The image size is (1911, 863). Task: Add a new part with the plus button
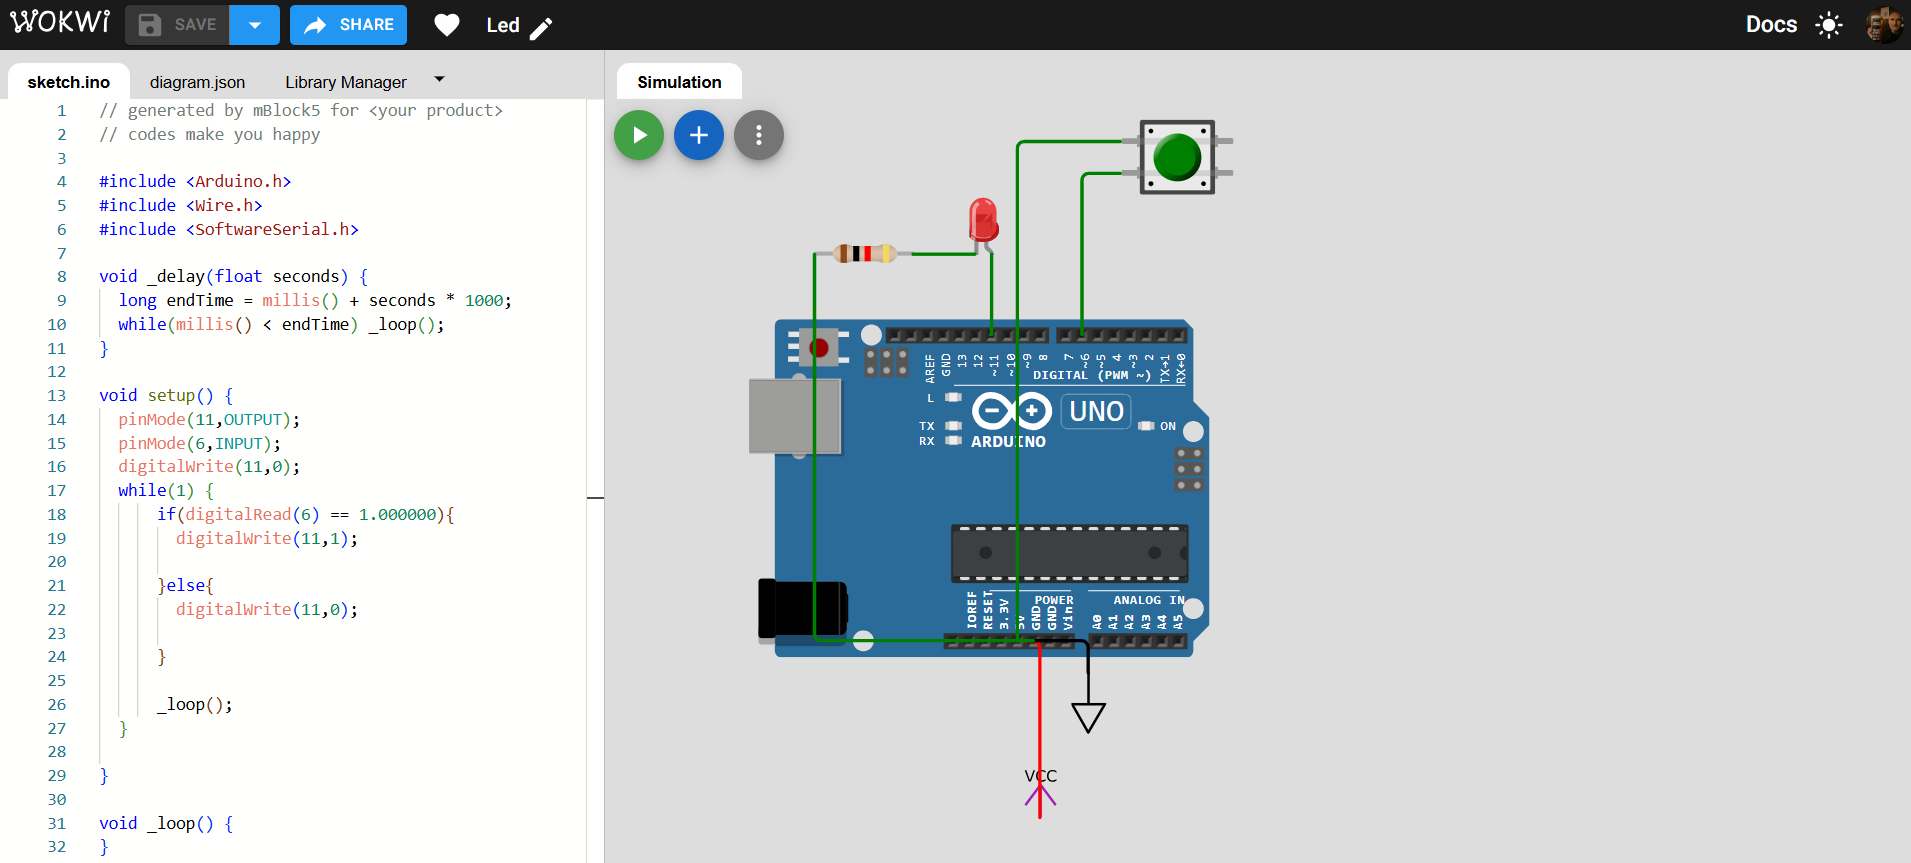point(699,135)
